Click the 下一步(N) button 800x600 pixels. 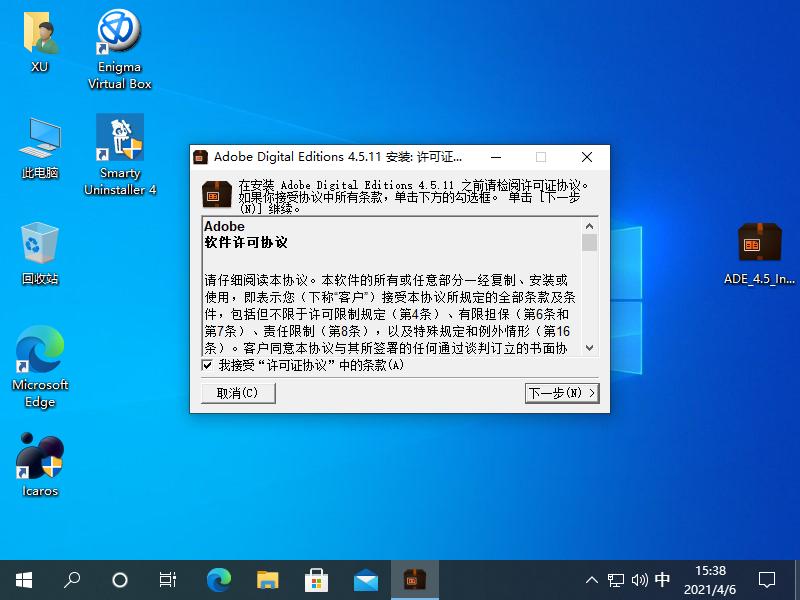[x=562, y=393]
